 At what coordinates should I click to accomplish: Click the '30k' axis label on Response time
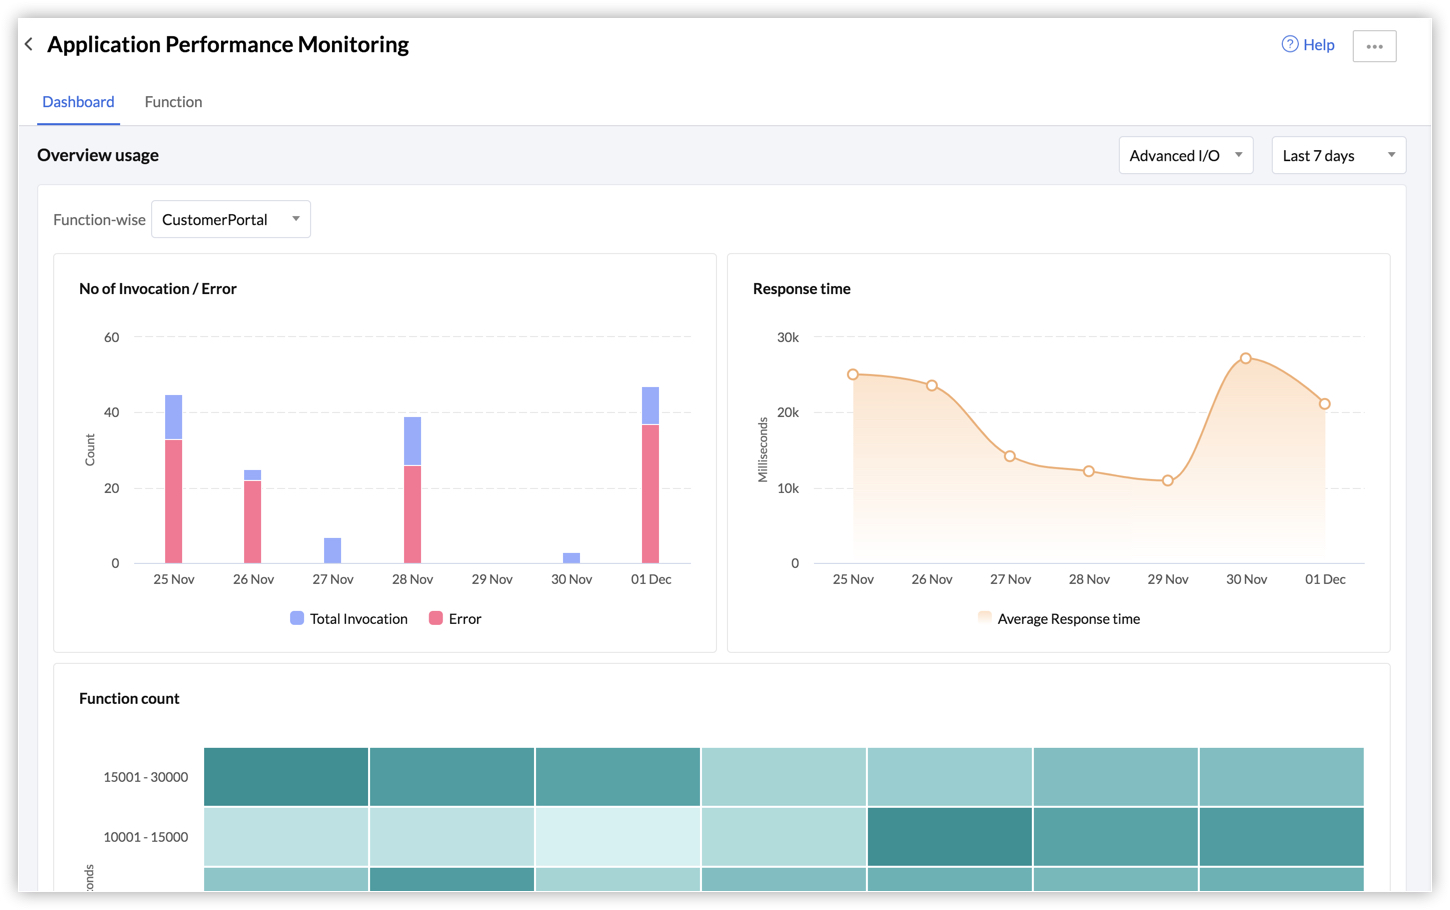click(788, 337)
